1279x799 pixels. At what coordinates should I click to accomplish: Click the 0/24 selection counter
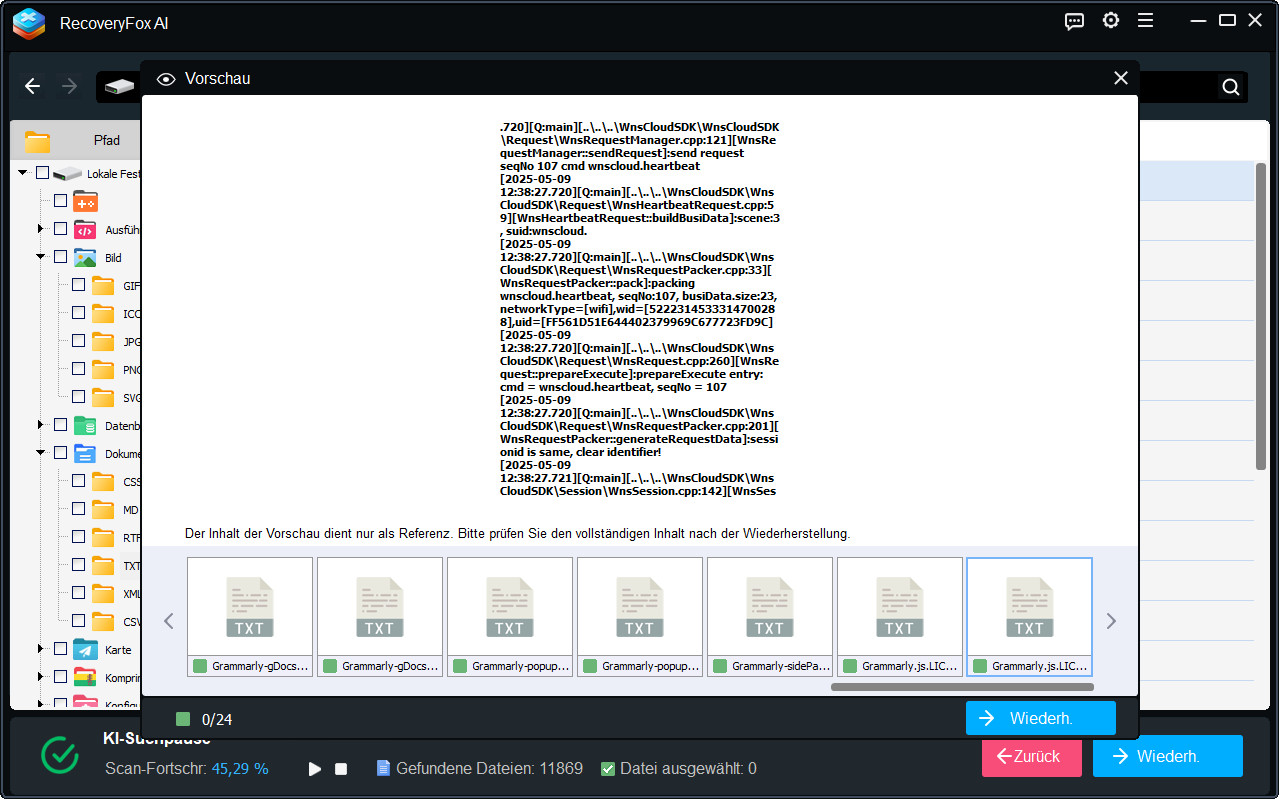[217, 719]
